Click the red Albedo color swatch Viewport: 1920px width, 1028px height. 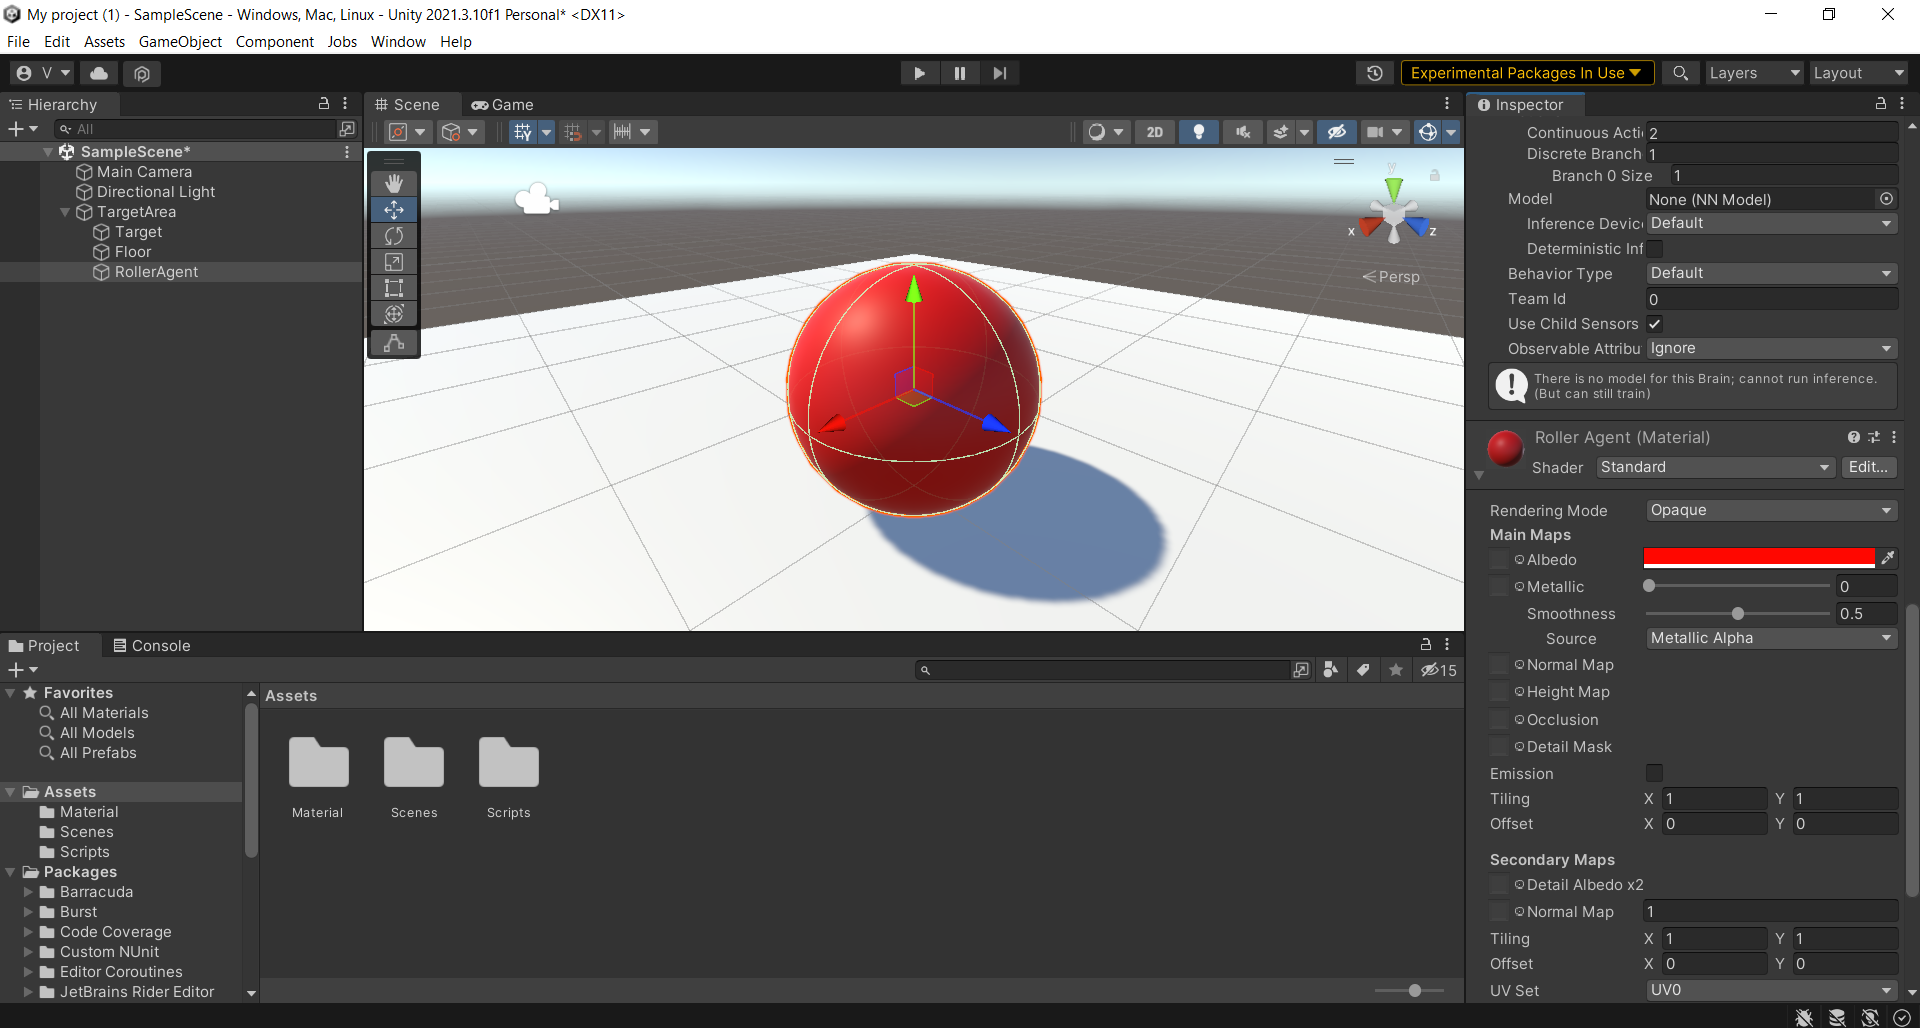coord(1759,558)
